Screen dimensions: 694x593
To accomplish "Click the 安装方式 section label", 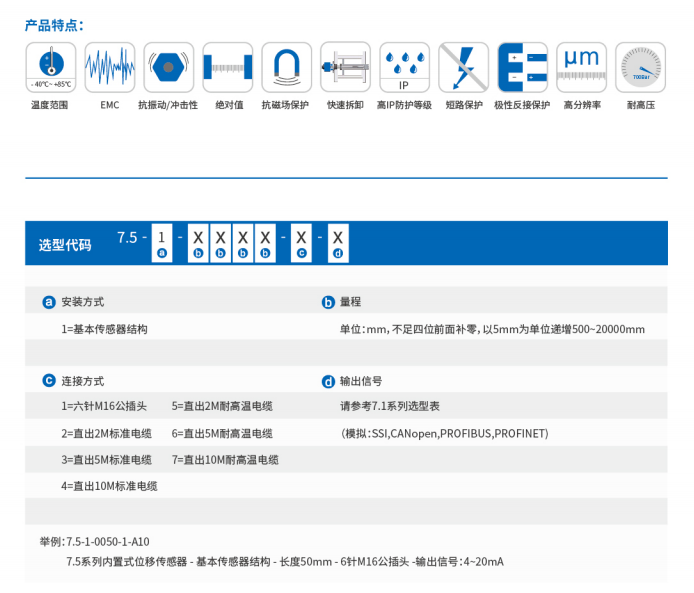I will point(82,302).
